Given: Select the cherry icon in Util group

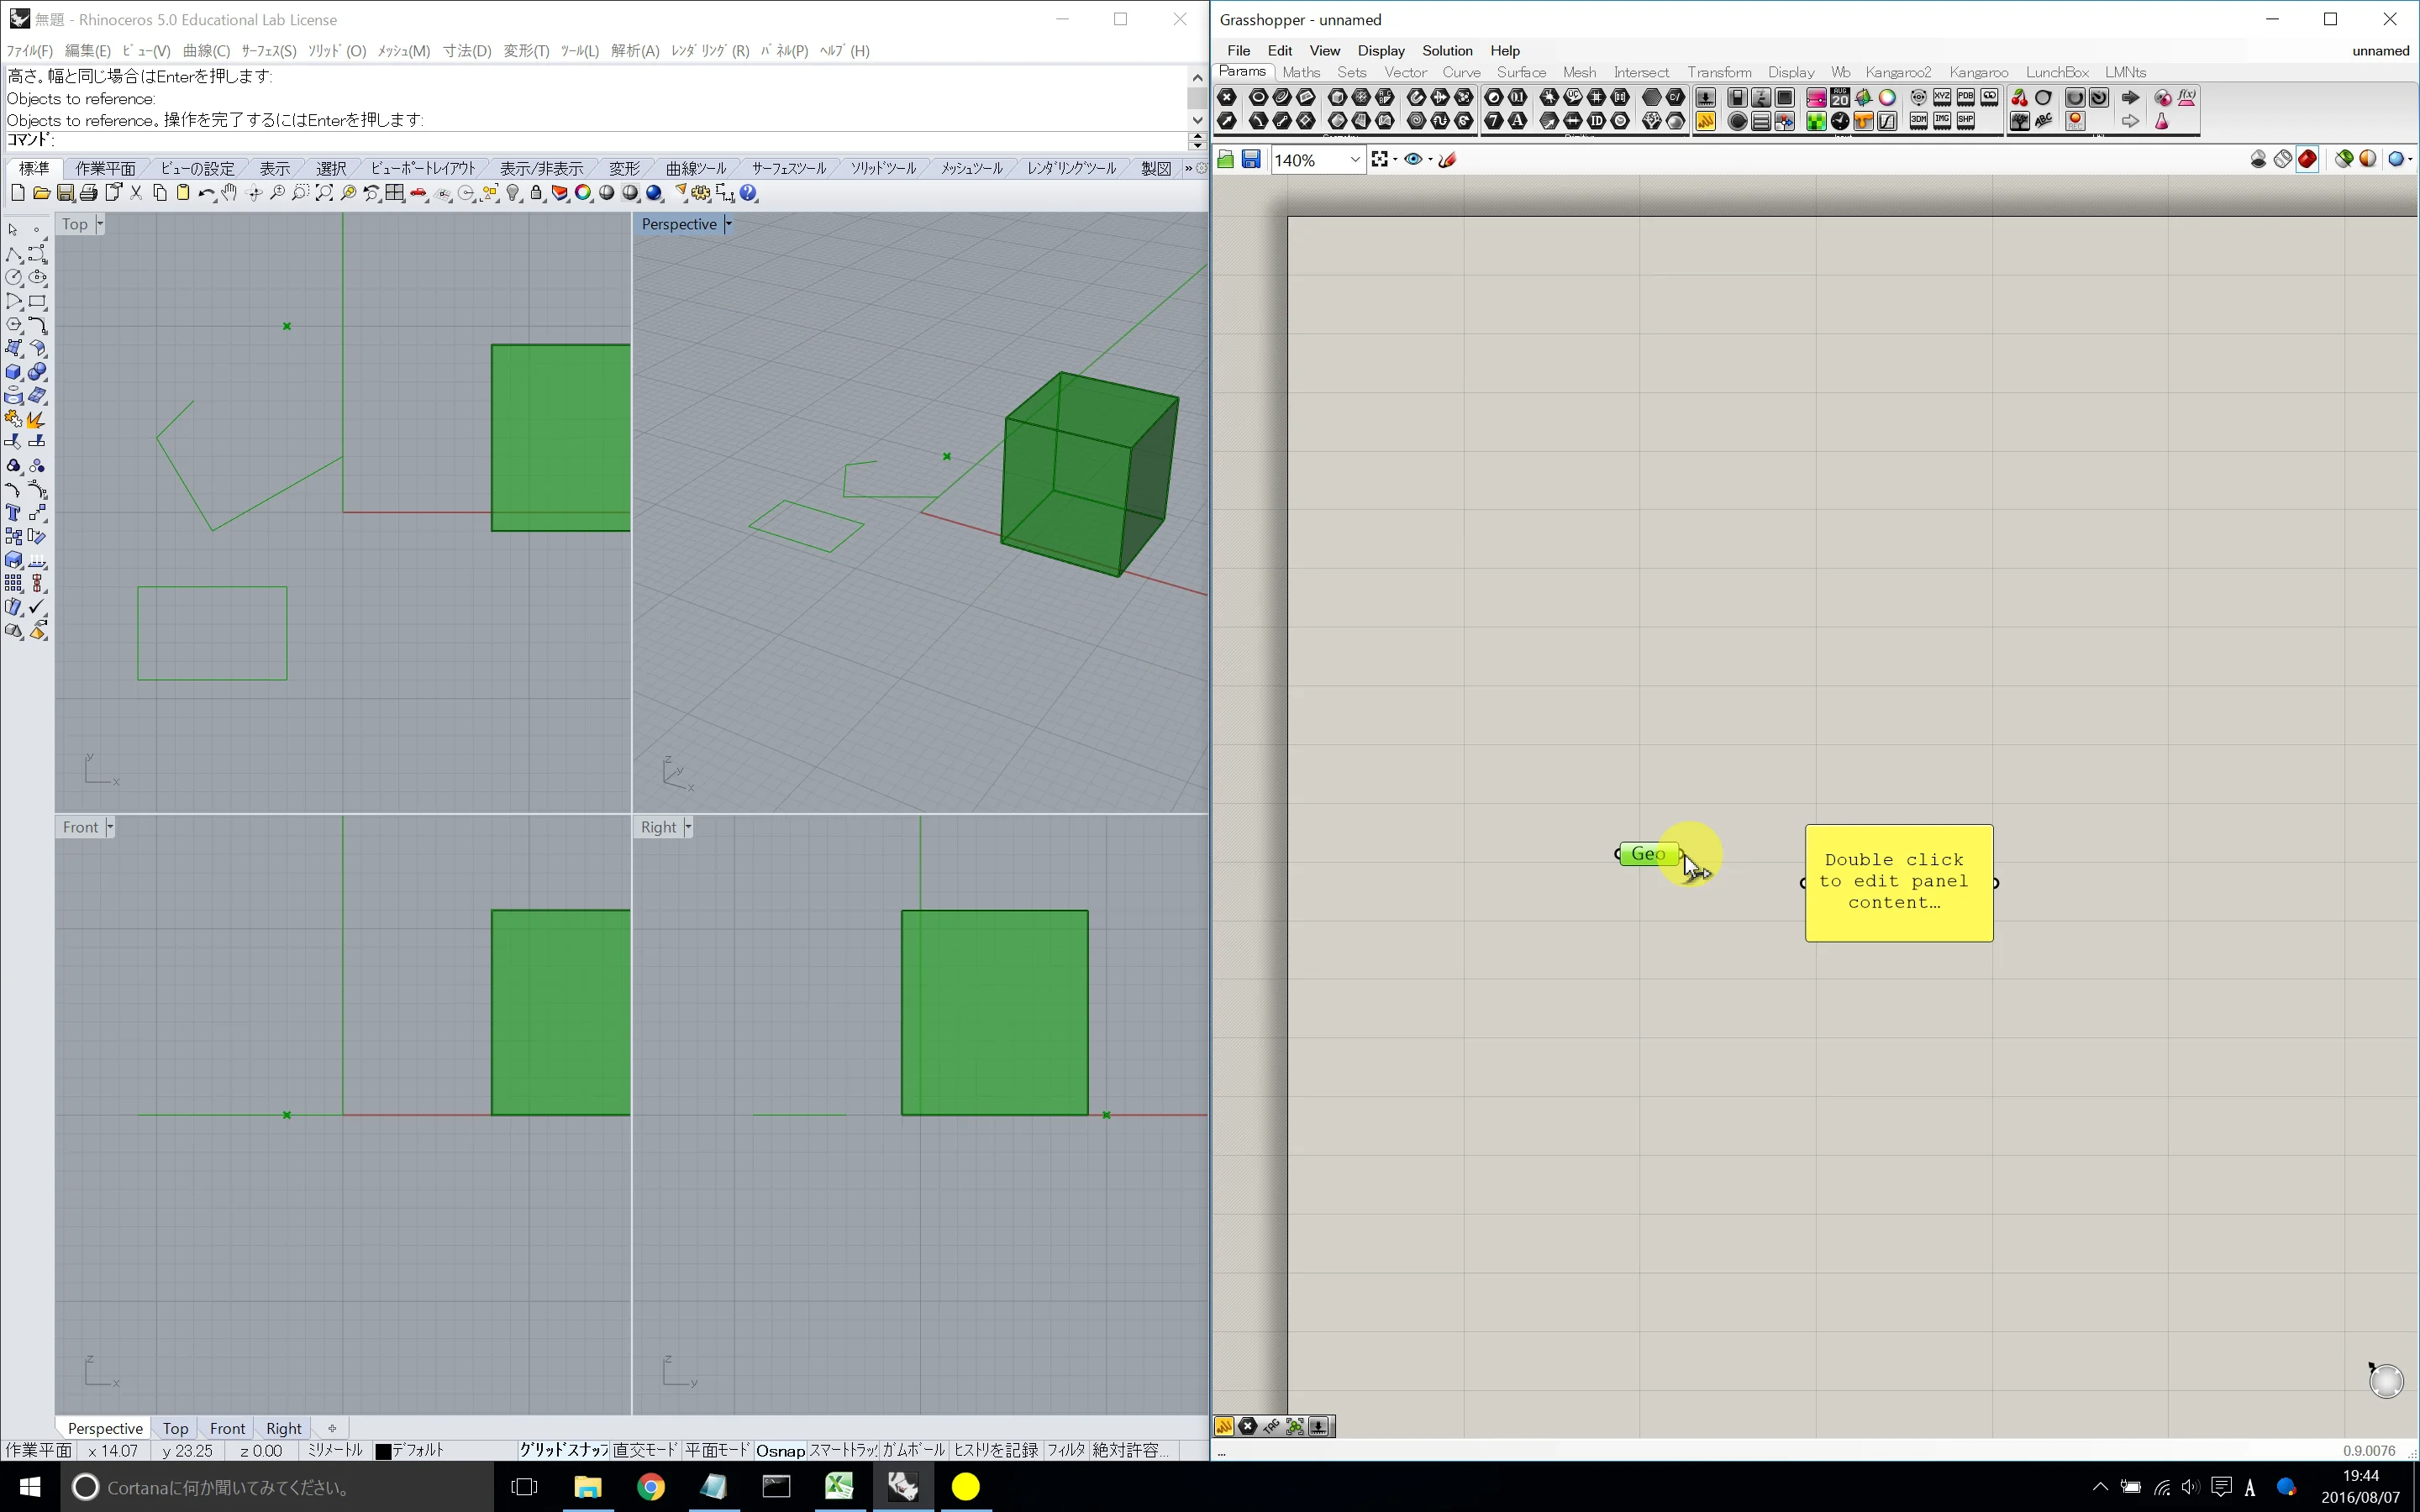Looking at the screenshot, I should coord(2019,97).
